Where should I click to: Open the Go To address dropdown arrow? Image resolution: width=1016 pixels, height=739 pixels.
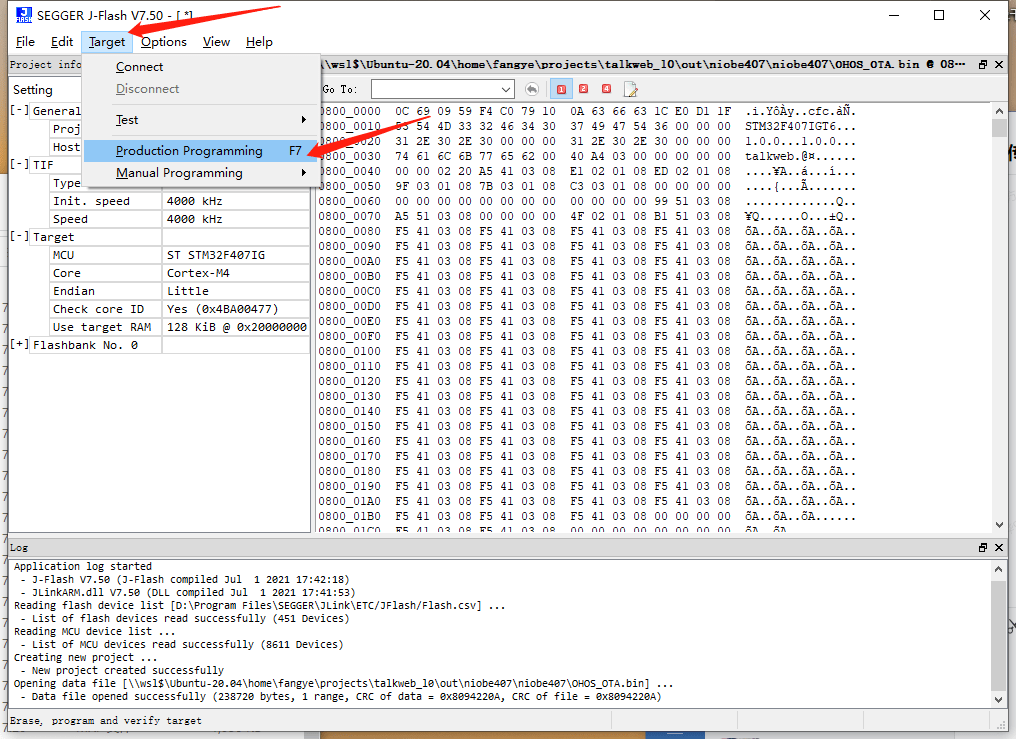[506, 89]
